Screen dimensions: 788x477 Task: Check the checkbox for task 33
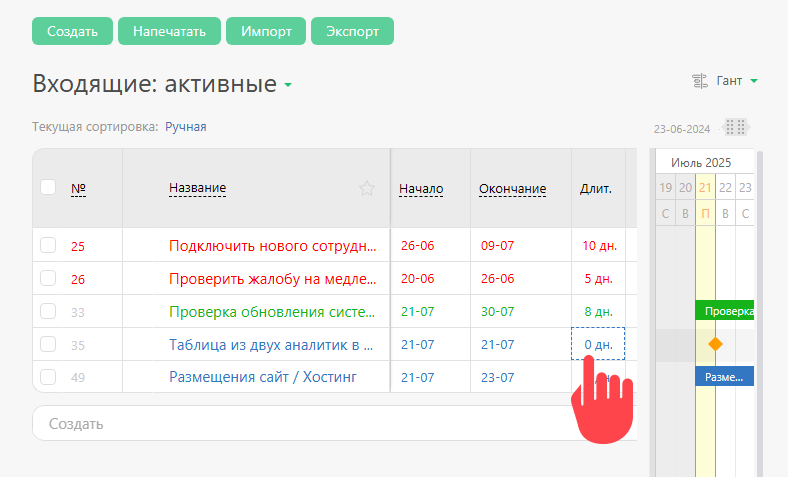point(48,311)
